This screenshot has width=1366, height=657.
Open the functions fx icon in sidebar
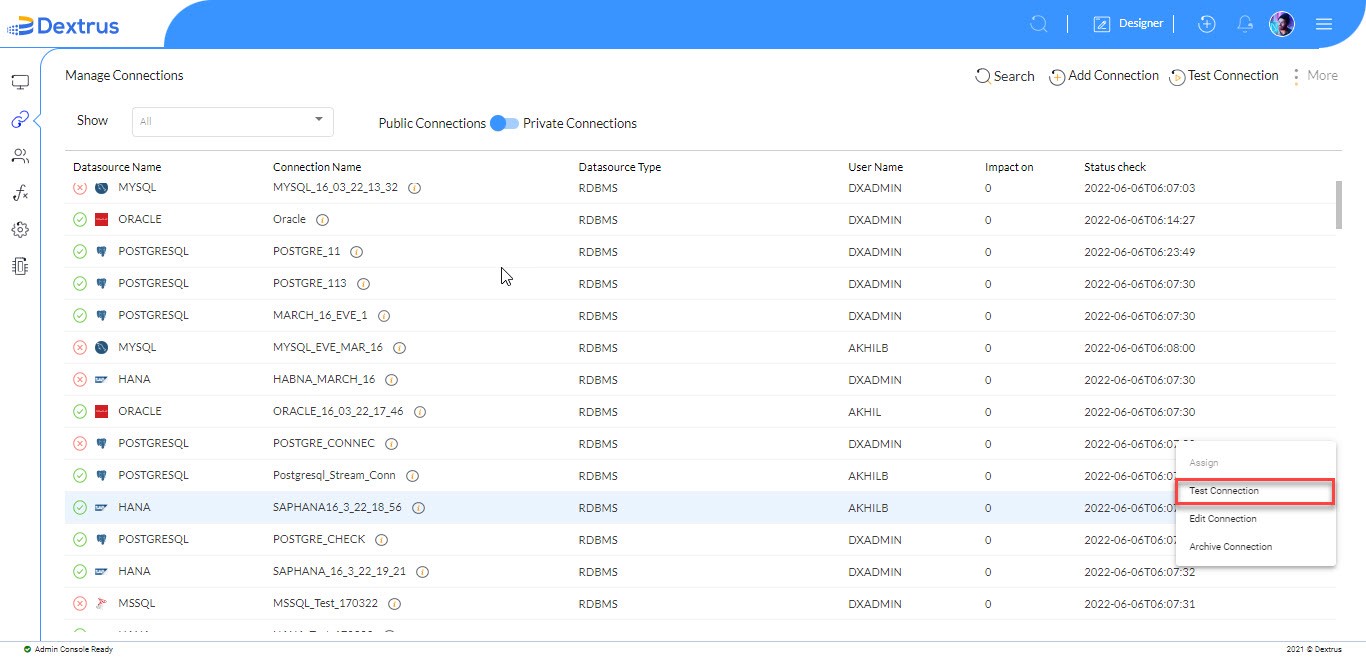[x=20, y=193]
